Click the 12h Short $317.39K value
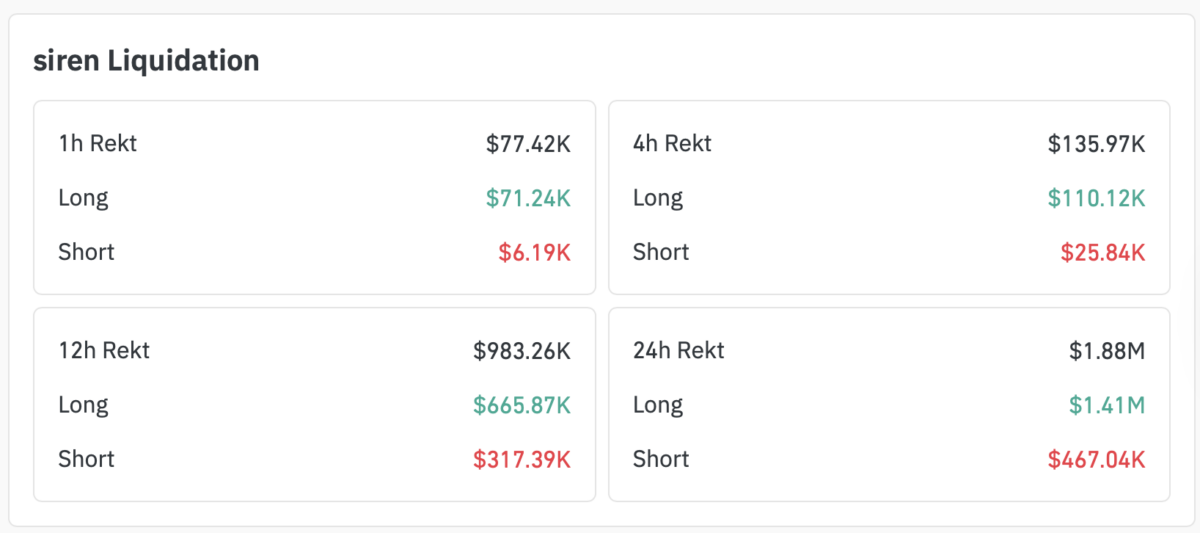 point(522,459)
